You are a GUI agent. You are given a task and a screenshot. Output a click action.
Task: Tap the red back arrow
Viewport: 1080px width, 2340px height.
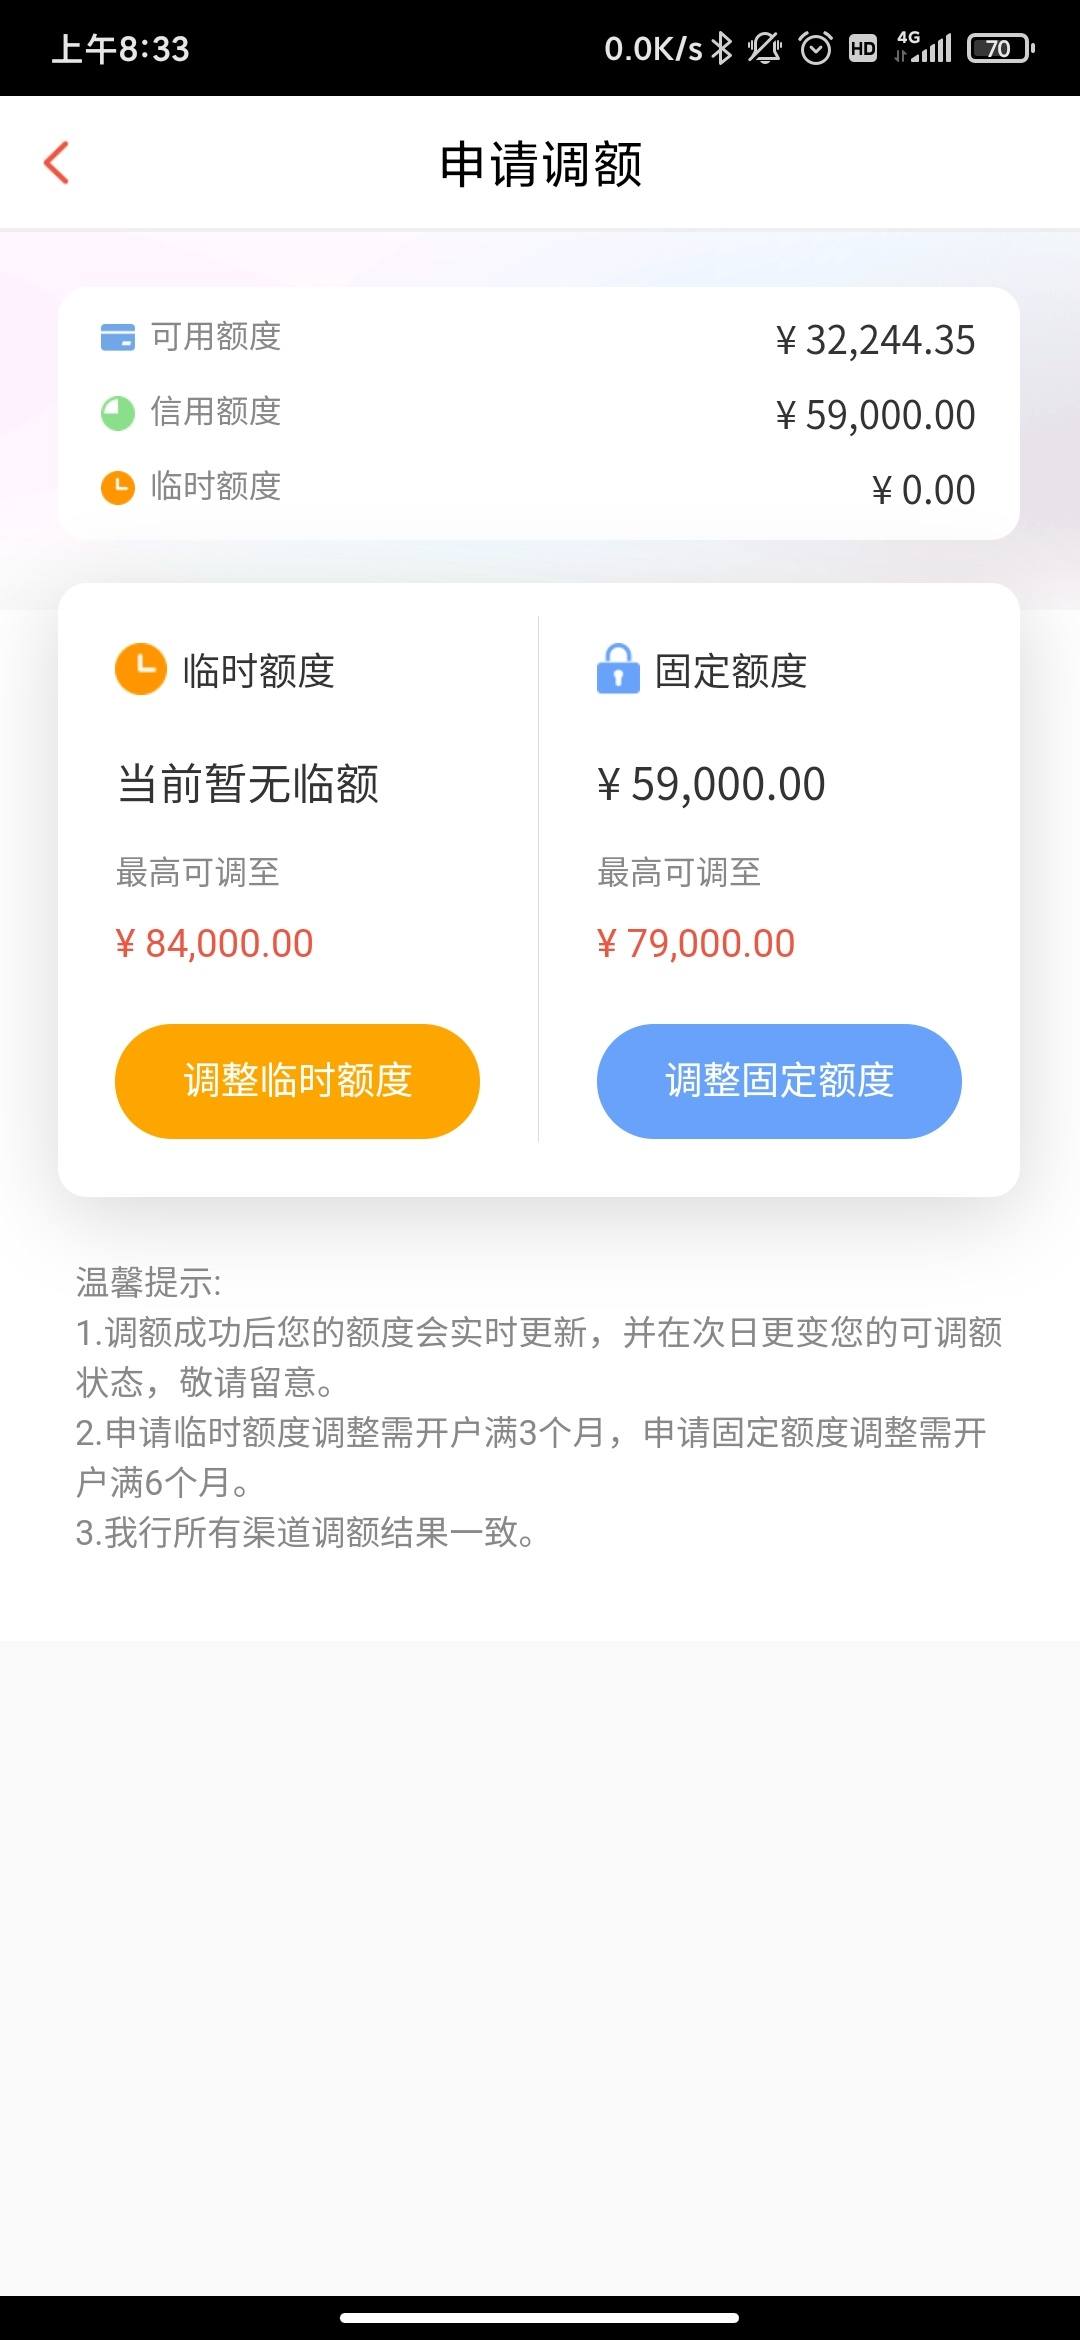(57, 162)
